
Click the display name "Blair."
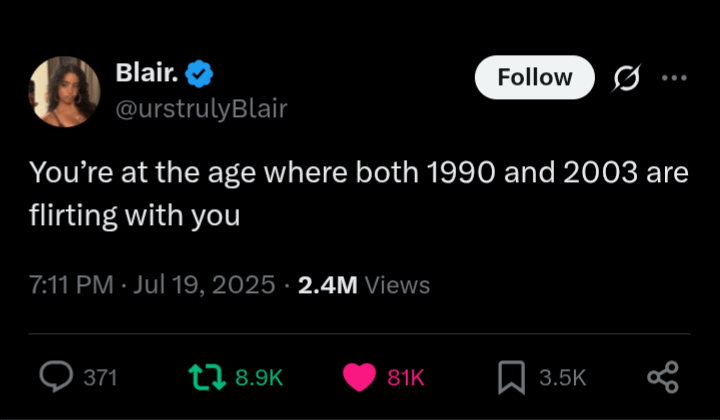pyautogui.click(x=146, y=74)
